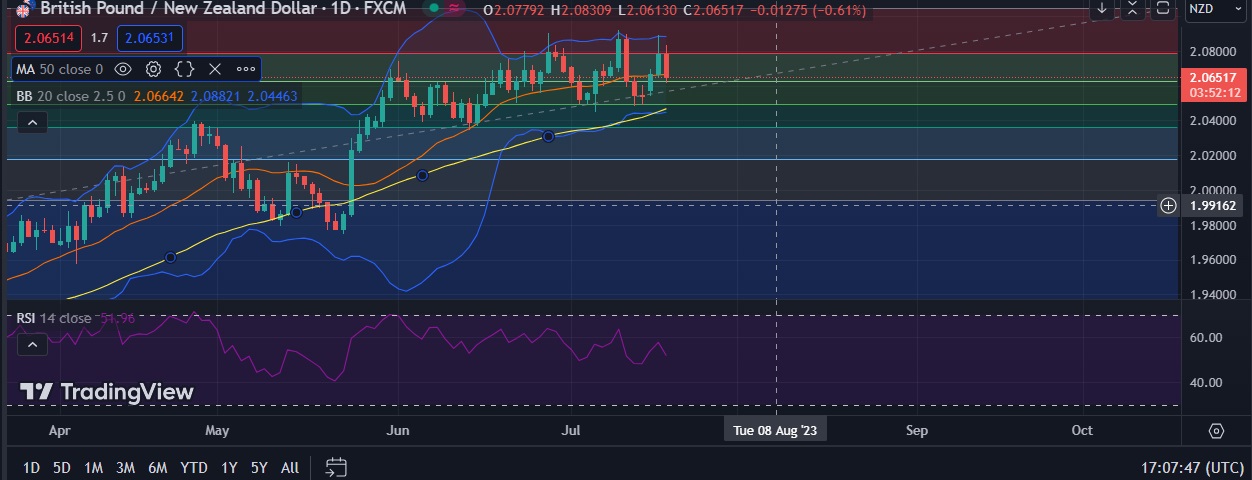
Task: Click the Sep label on time axis
Action: point(917,431)
